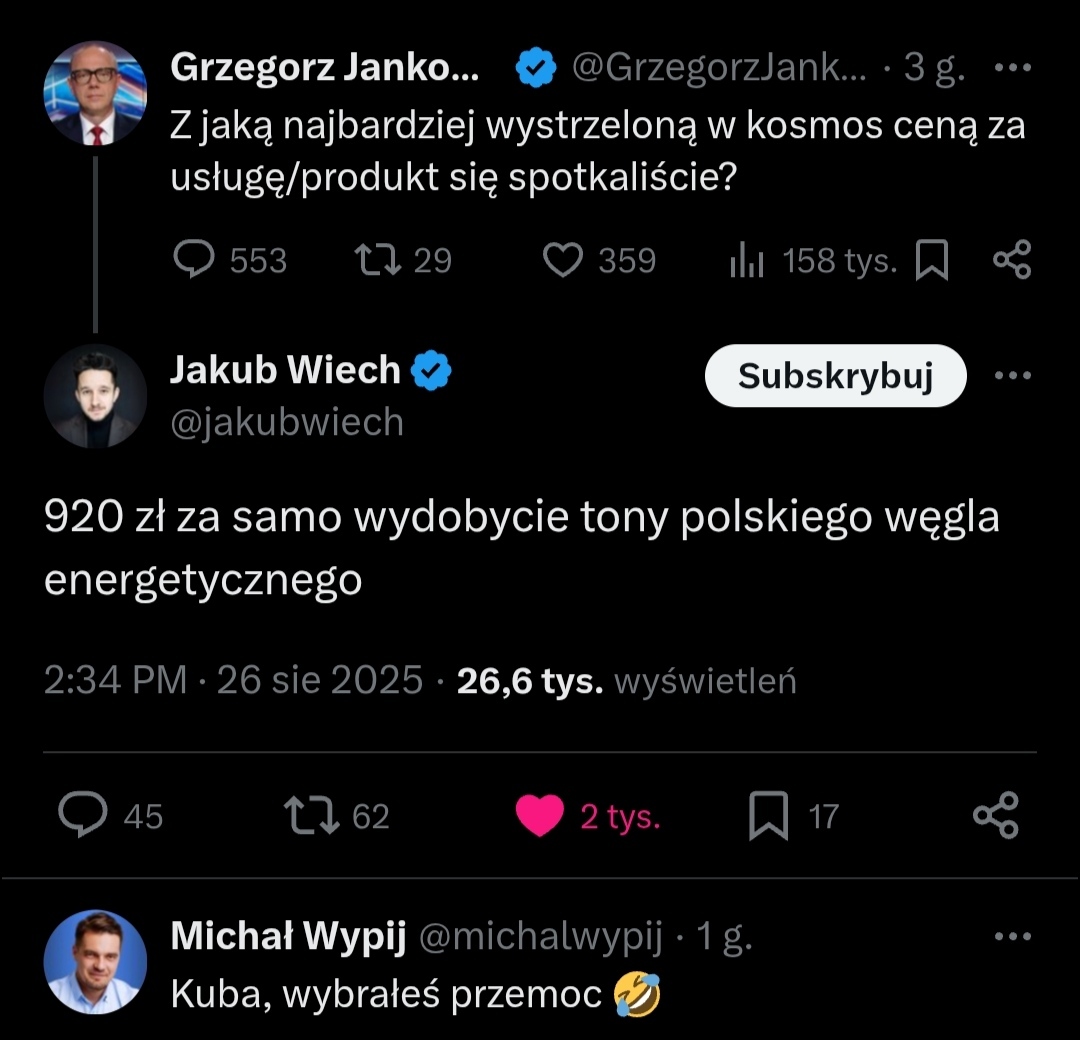1080x1040 pixels.
Task: Bookmark Jakub Wiech's tweet
Action: pyautogui.click(x=769, y=815)
